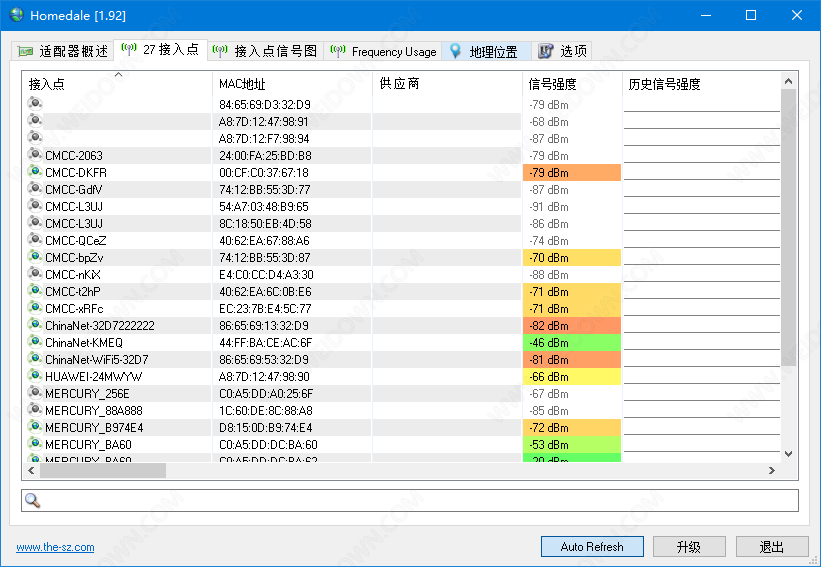Open the www.the-sz.com link
The width and height of the screenshot is (821, 567).
click(x=56, y=547)
